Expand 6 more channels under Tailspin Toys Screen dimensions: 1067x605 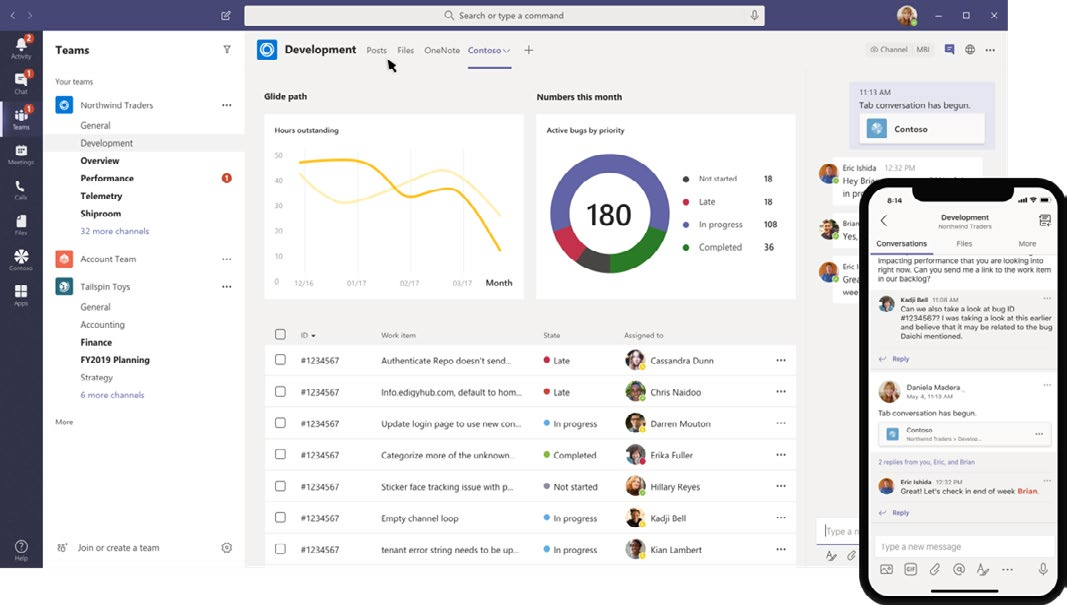[x=112, y=395]
